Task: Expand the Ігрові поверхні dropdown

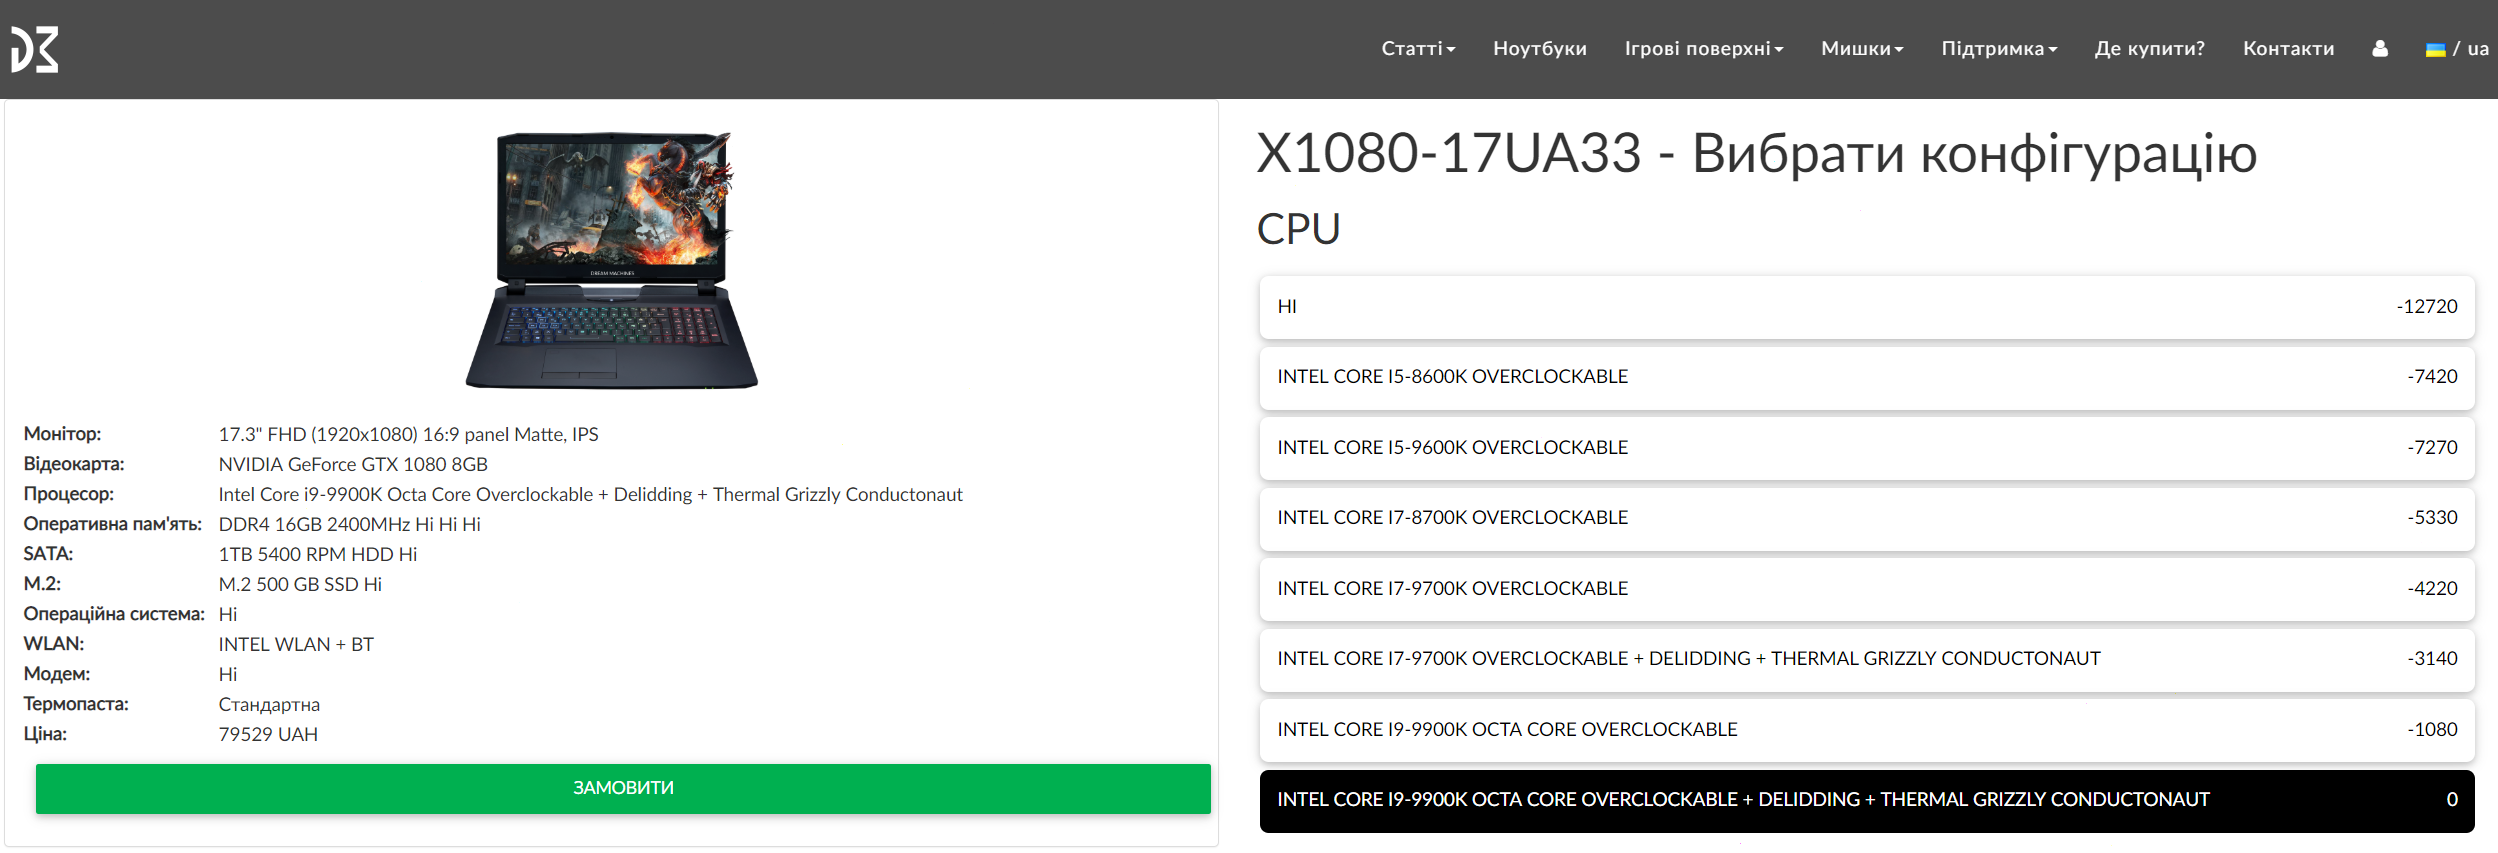Action: [x=1704, y=48]
